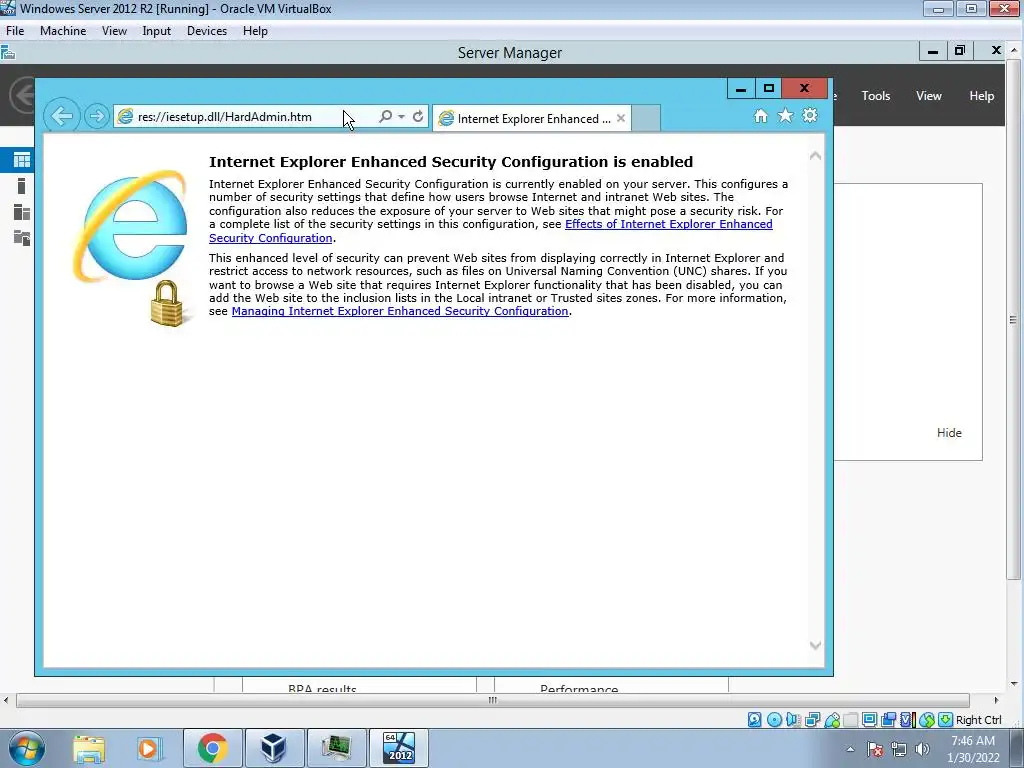Click VirtualBox audio indicator icon

point(793,720)
